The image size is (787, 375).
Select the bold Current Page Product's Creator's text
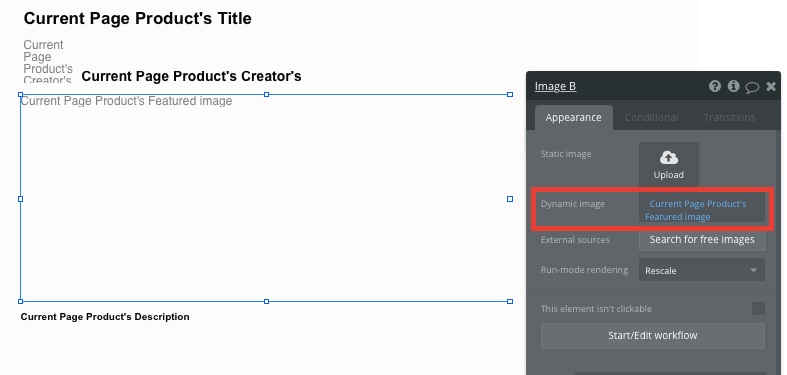click(x=191, y=76)
